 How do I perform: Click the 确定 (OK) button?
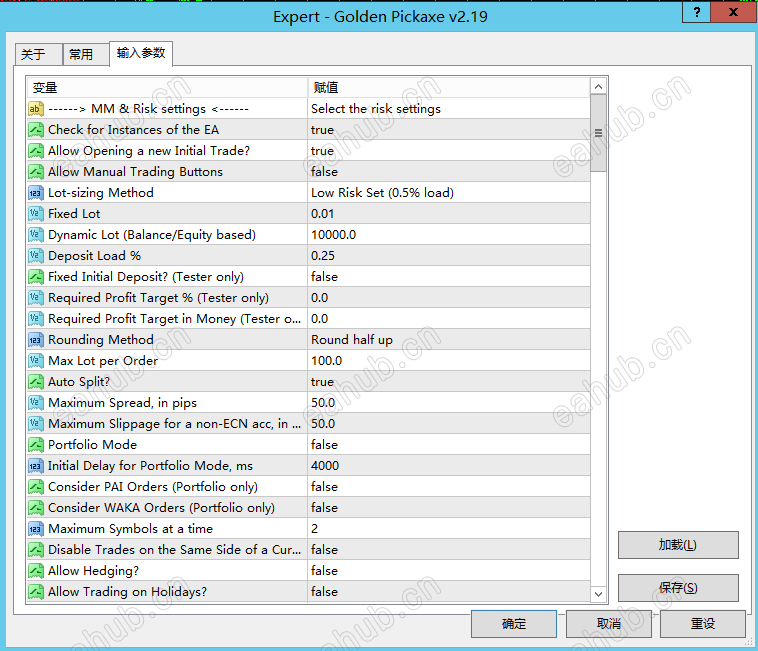point(513,624)
